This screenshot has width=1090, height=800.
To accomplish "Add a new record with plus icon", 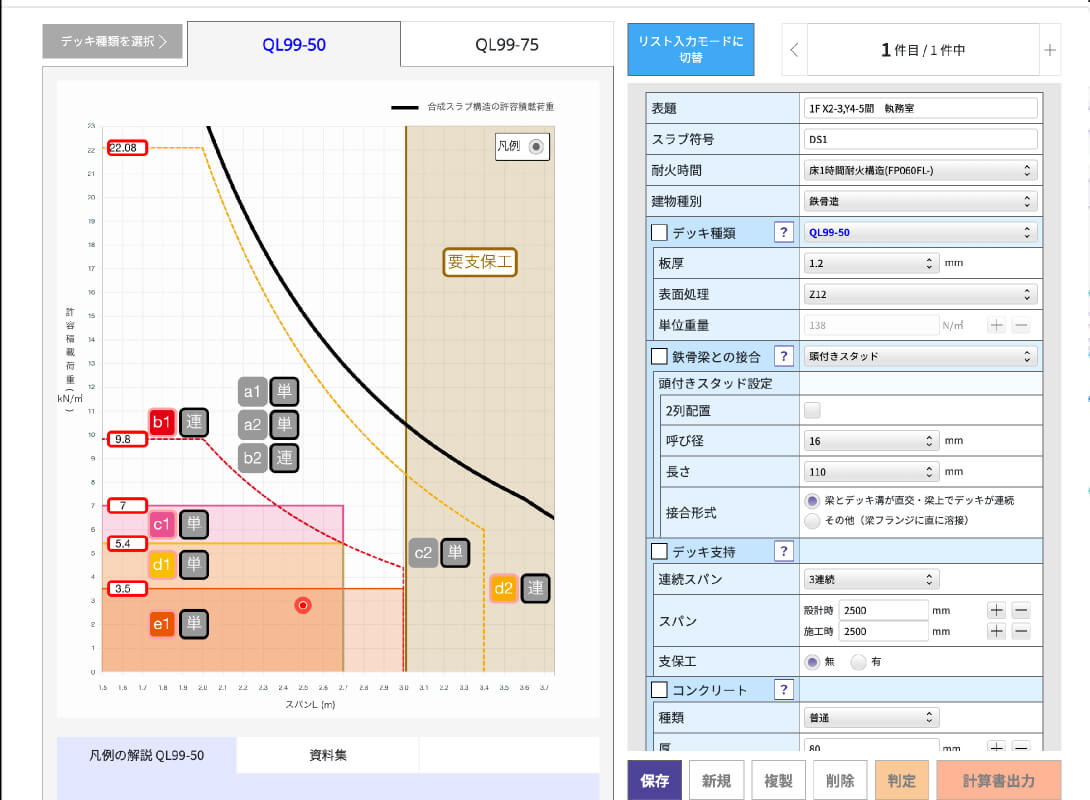I will click(x=1049, y=50).
